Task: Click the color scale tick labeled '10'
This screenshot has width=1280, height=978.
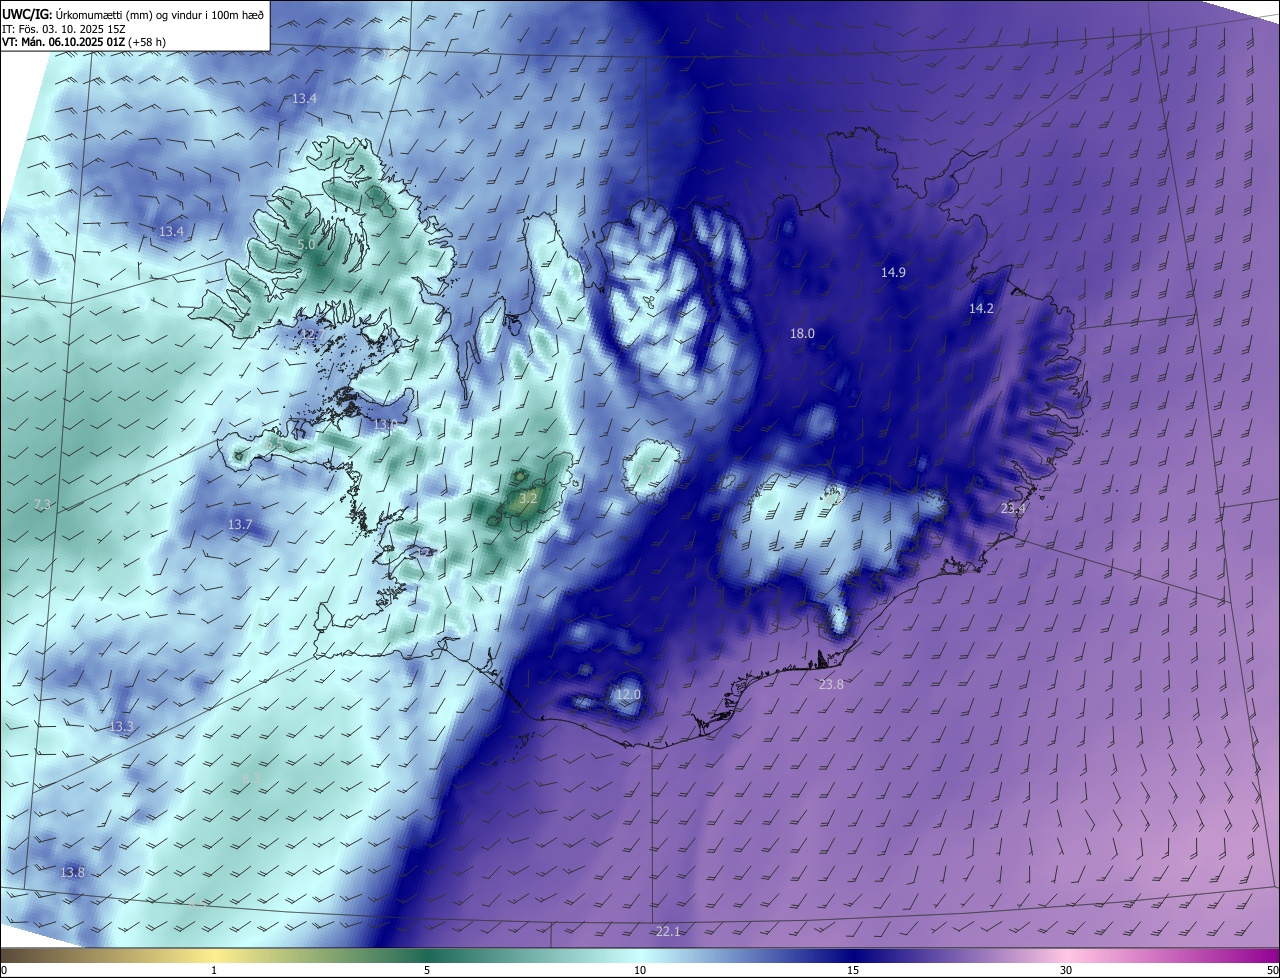Action: (640, 970)
